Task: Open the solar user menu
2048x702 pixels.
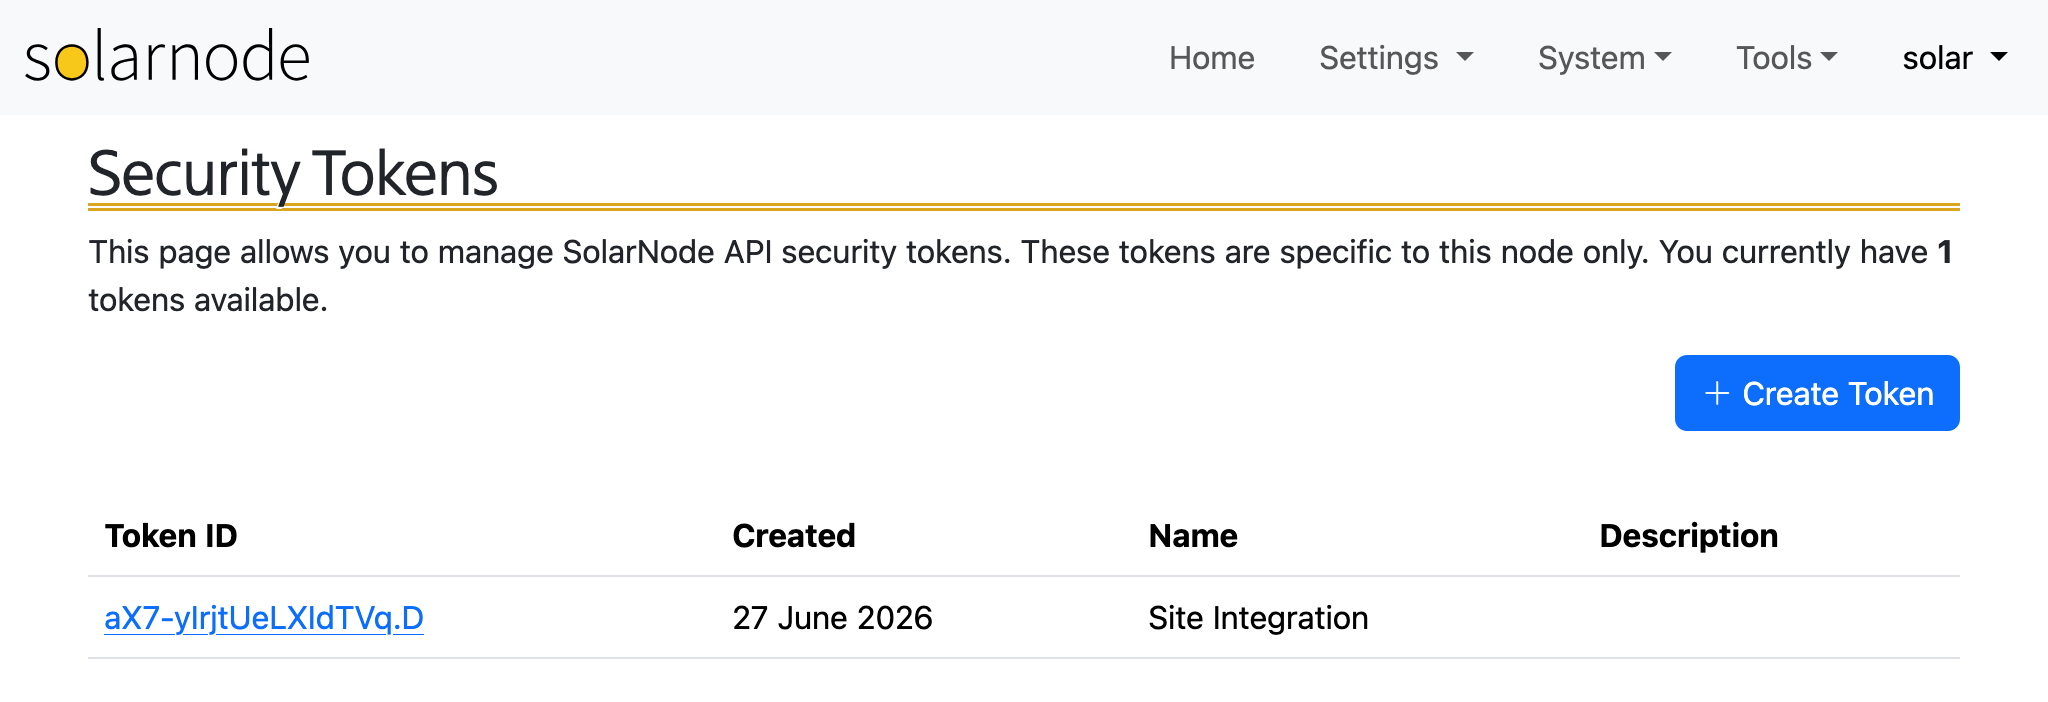Action: pos(1955,58)
